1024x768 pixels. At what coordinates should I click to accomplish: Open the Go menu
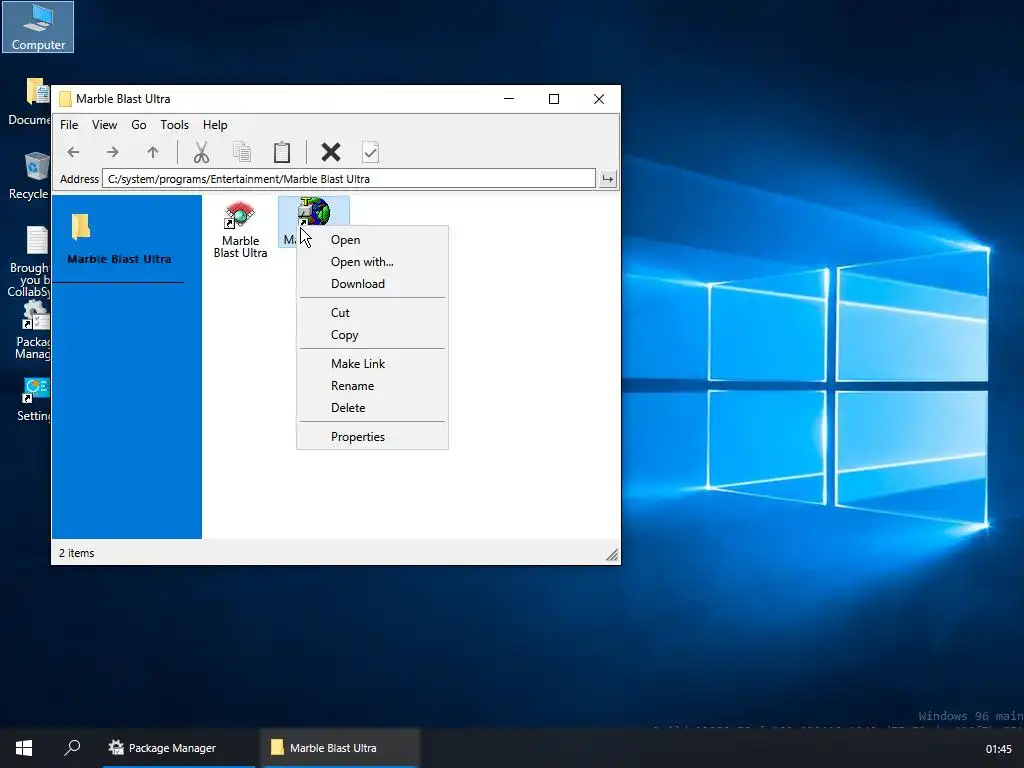138,125
